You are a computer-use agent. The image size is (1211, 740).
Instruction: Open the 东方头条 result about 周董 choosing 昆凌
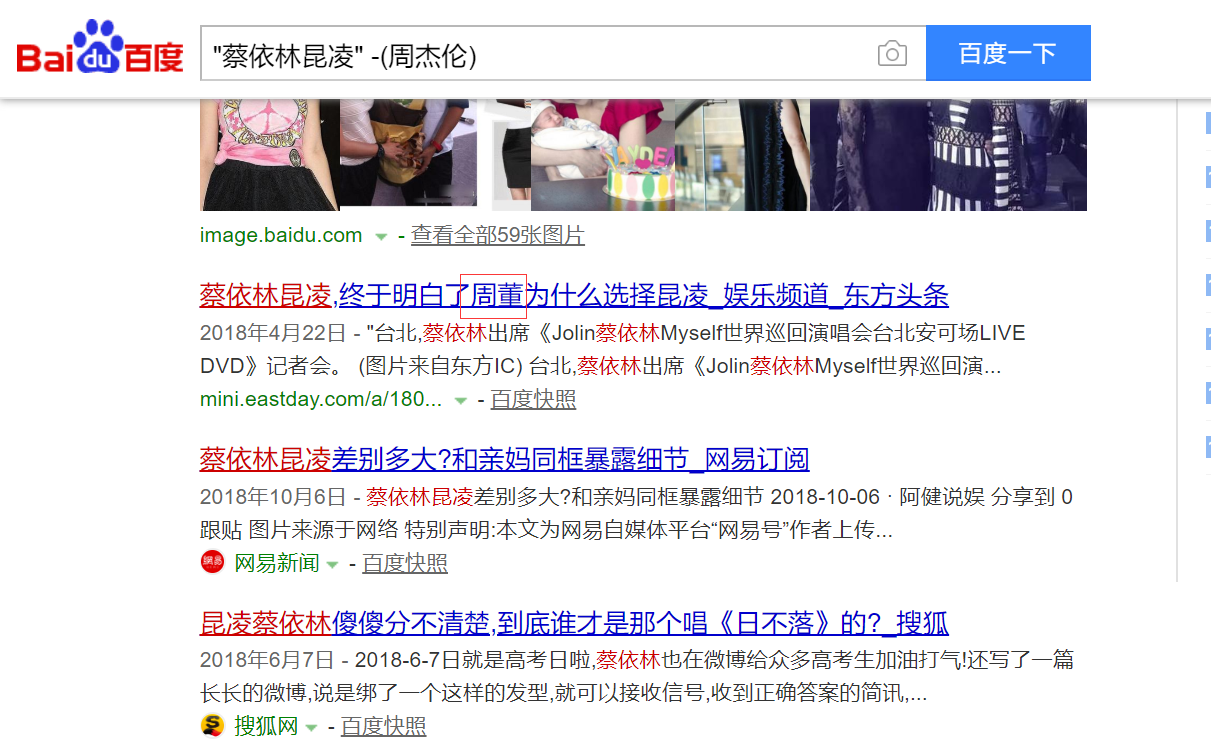point(574,295)
